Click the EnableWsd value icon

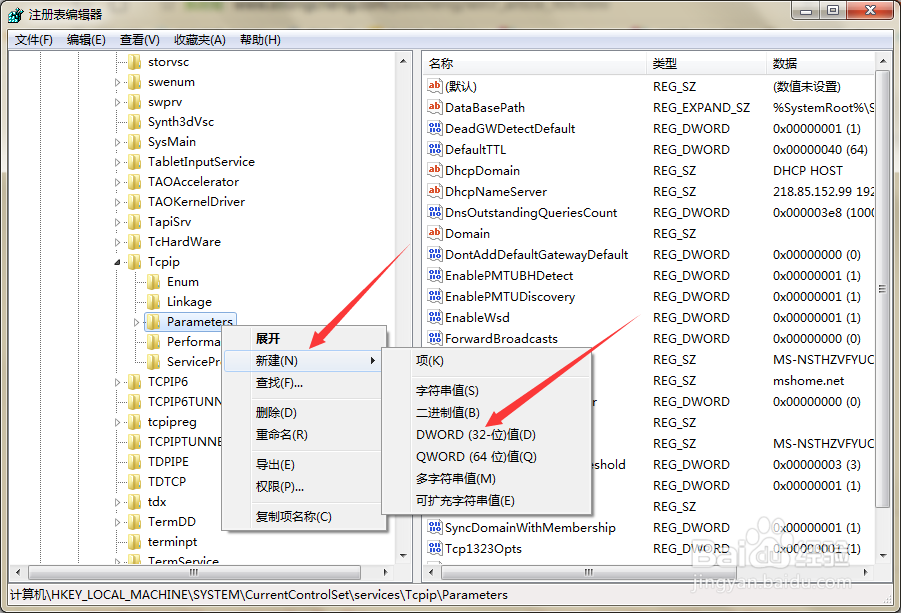click(x=434, y=317)
